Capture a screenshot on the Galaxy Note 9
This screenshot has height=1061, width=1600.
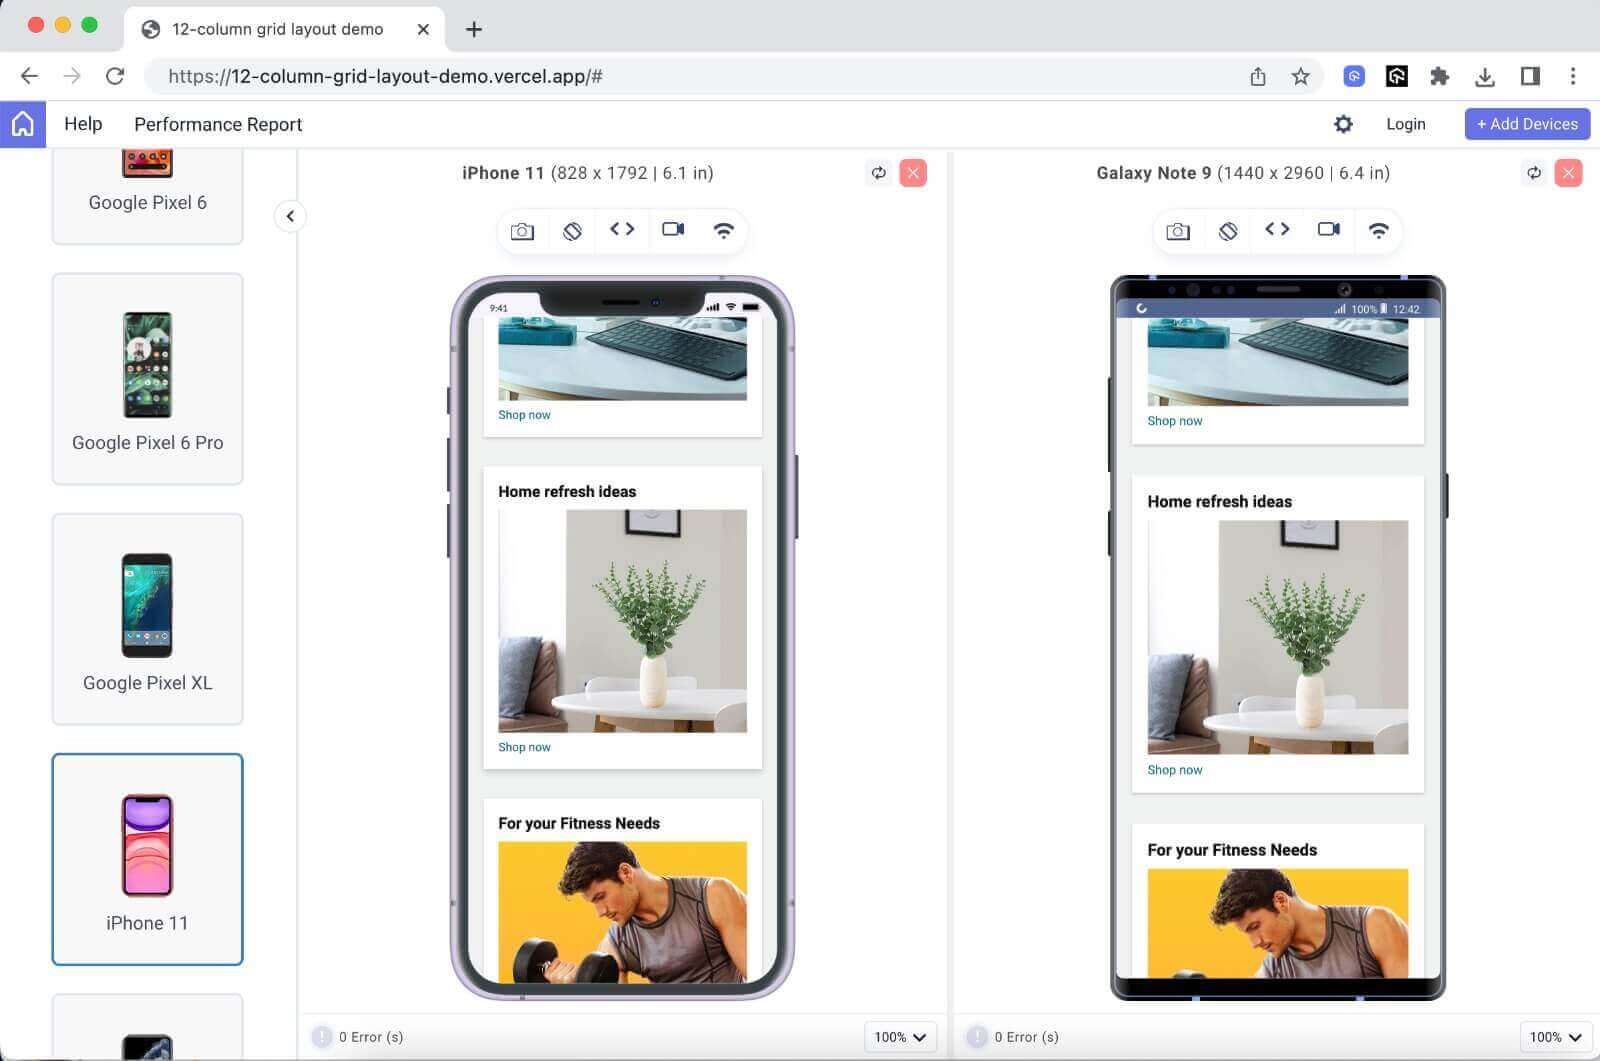[1177, 230]
